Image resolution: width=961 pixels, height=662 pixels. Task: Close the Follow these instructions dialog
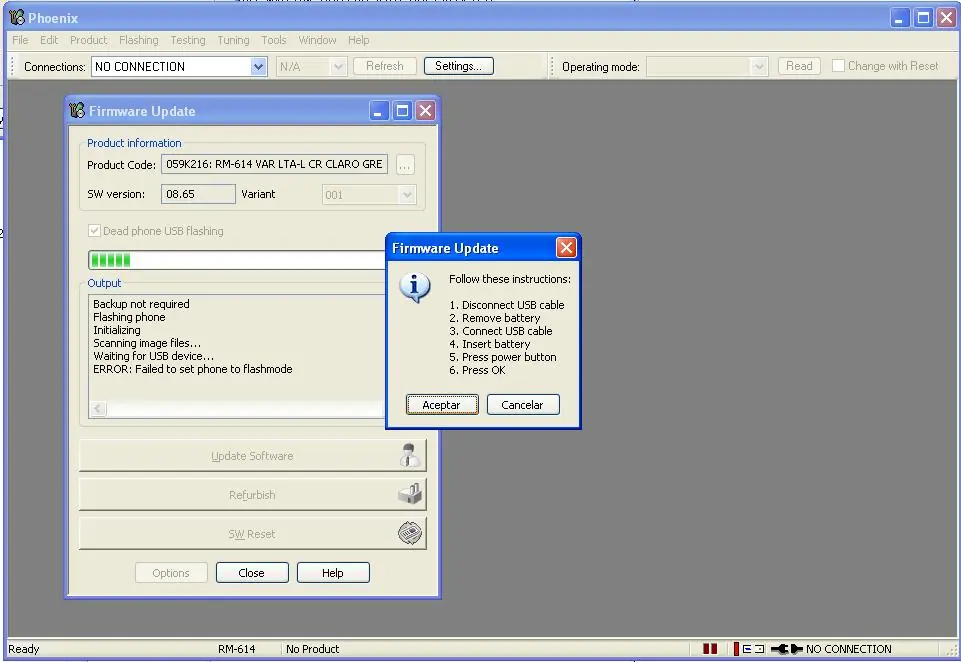point(566,248)
